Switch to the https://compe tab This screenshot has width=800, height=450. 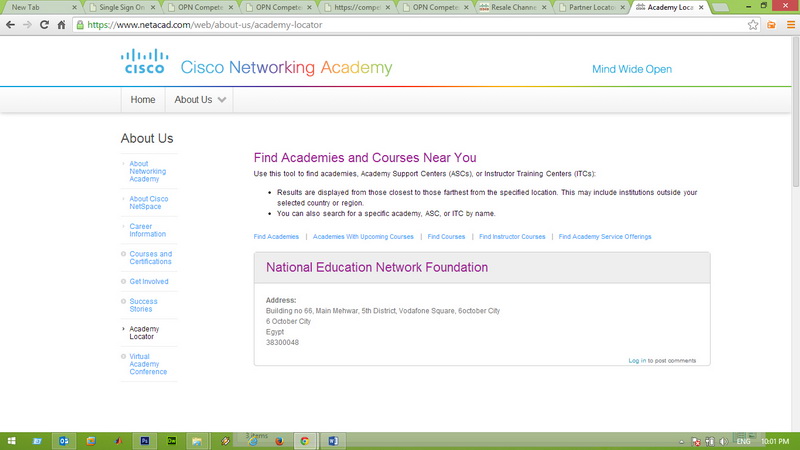pos(356,7)
